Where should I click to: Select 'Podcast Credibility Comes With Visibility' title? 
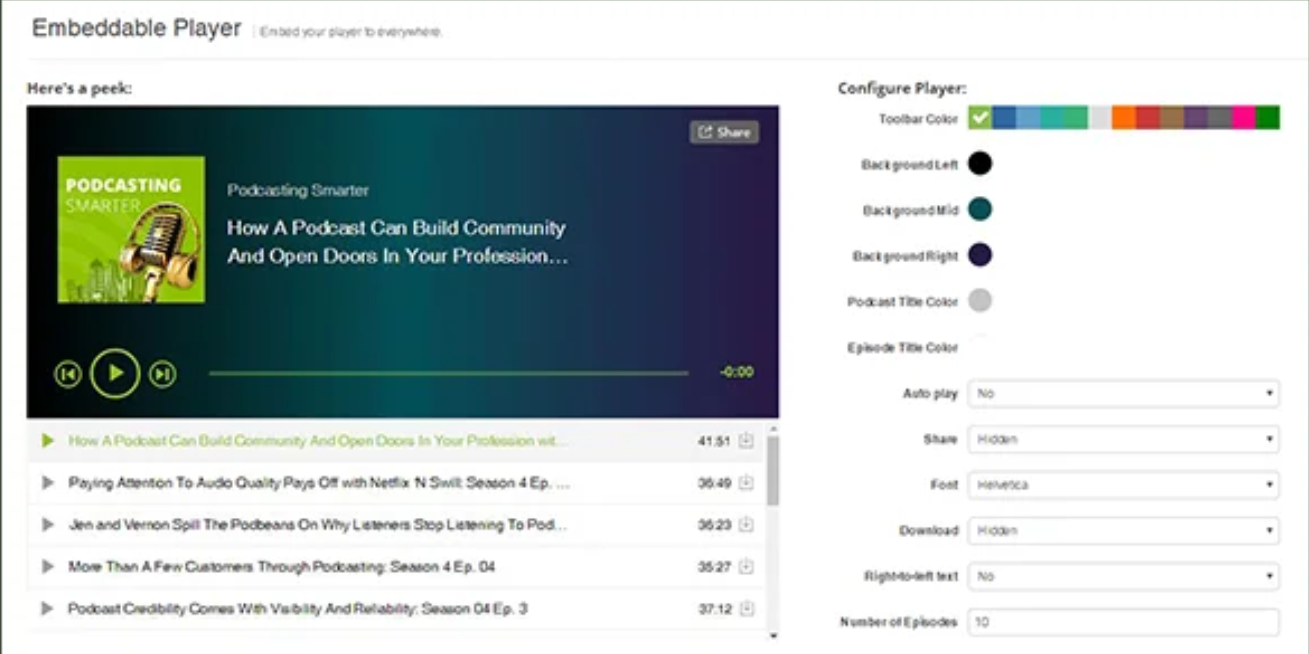(x=298, y=608)
